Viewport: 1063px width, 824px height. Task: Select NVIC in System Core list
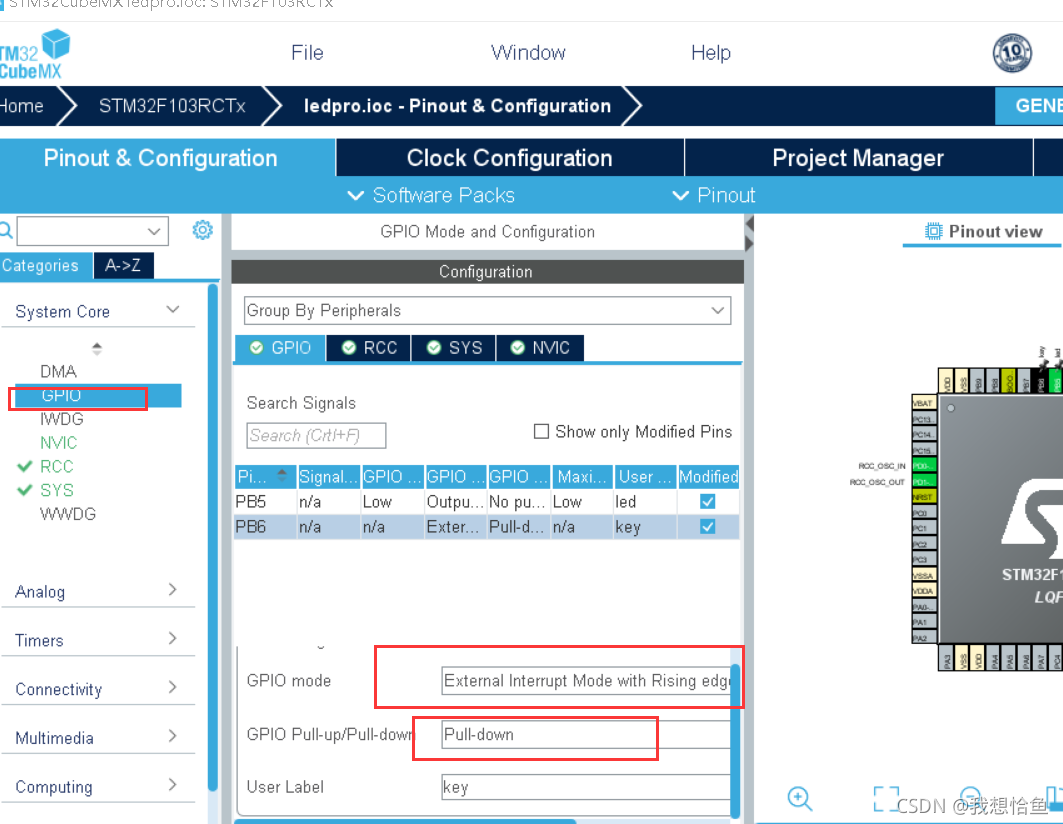point(58,443)
